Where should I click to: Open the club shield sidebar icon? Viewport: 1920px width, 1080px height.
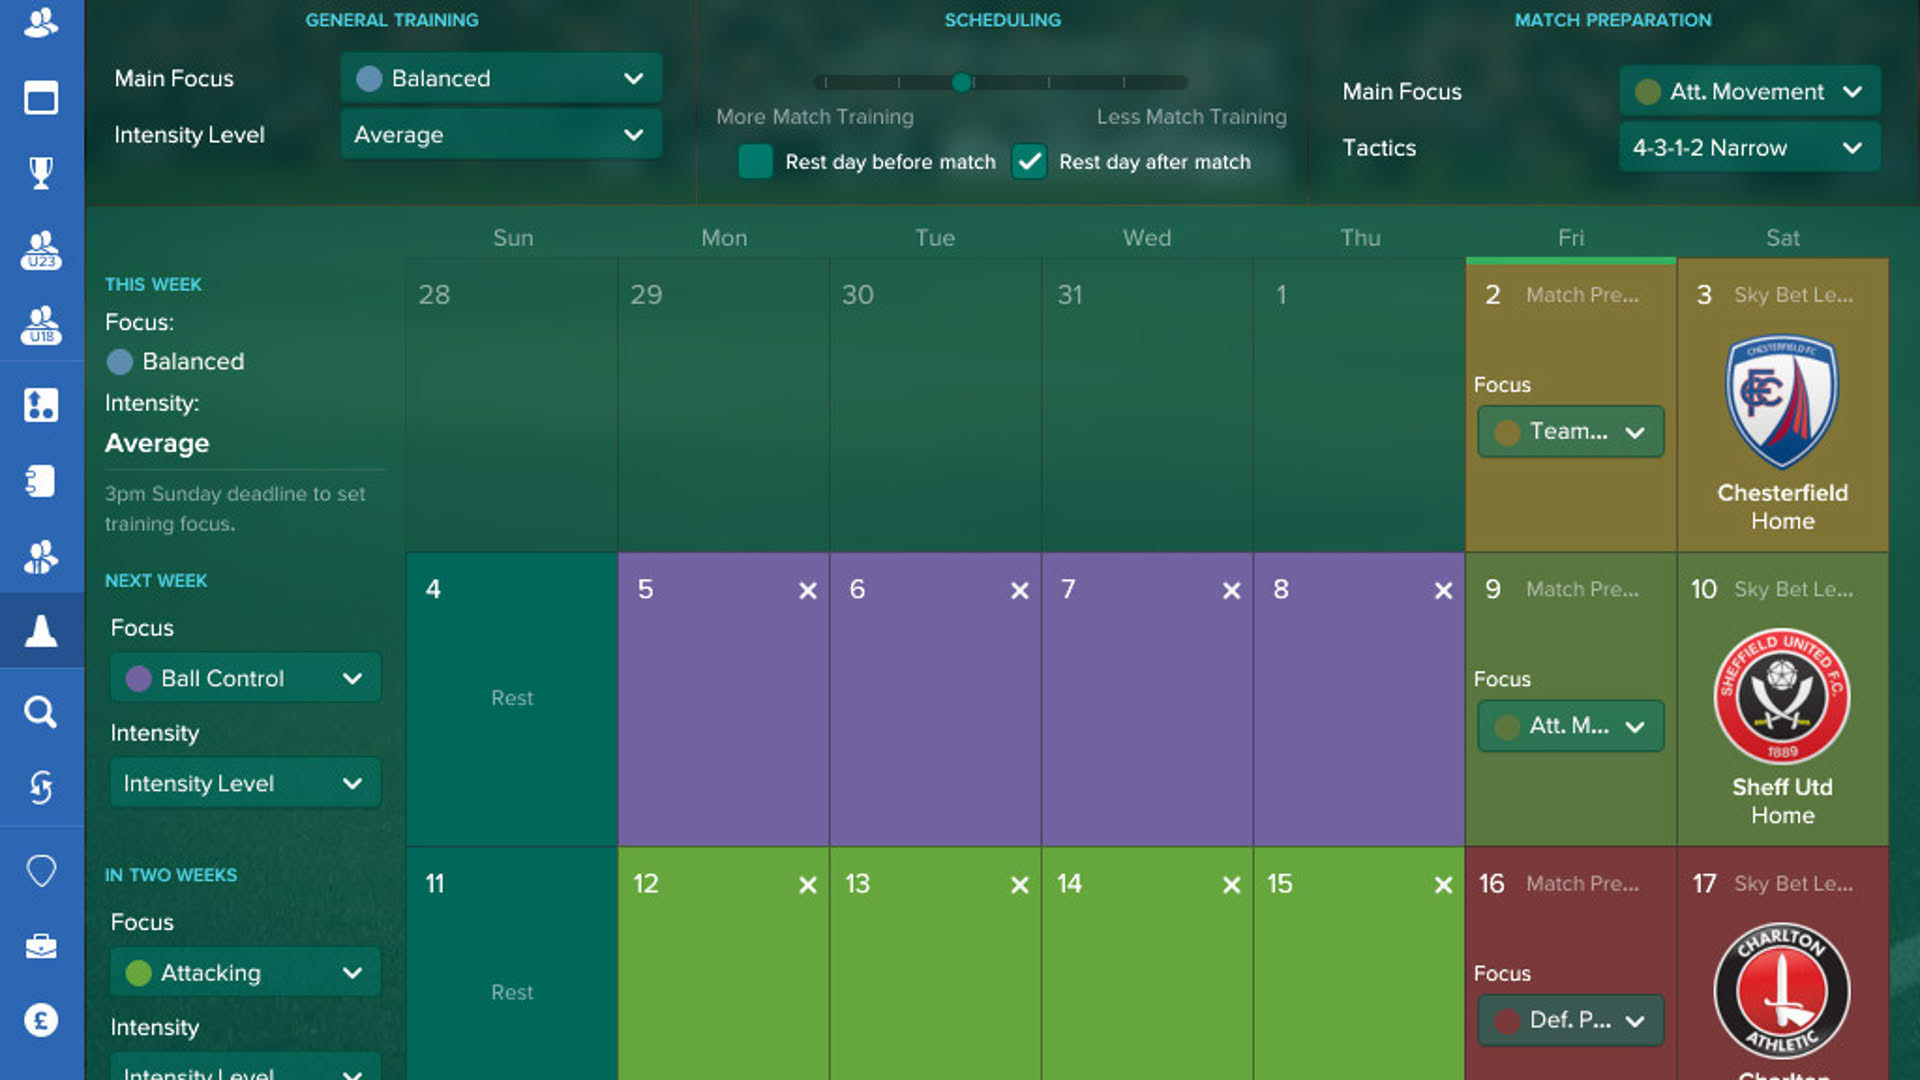pyautogui.click(x=41, y=870)
